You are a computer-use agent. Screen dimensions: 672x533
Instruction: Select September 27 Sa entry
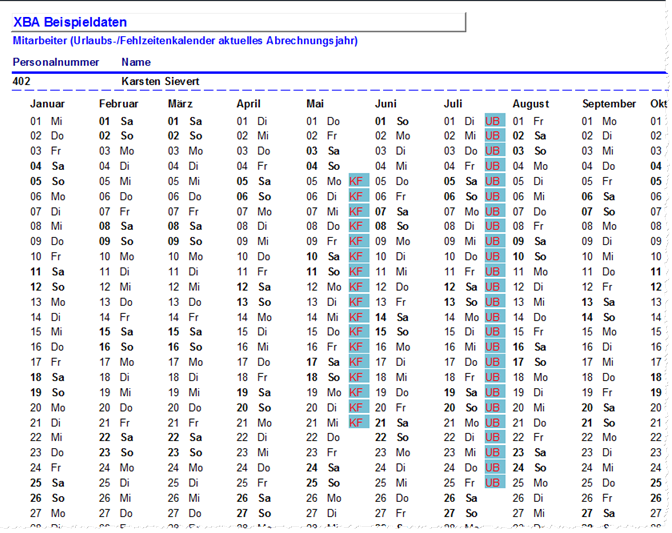coord(599,513)
